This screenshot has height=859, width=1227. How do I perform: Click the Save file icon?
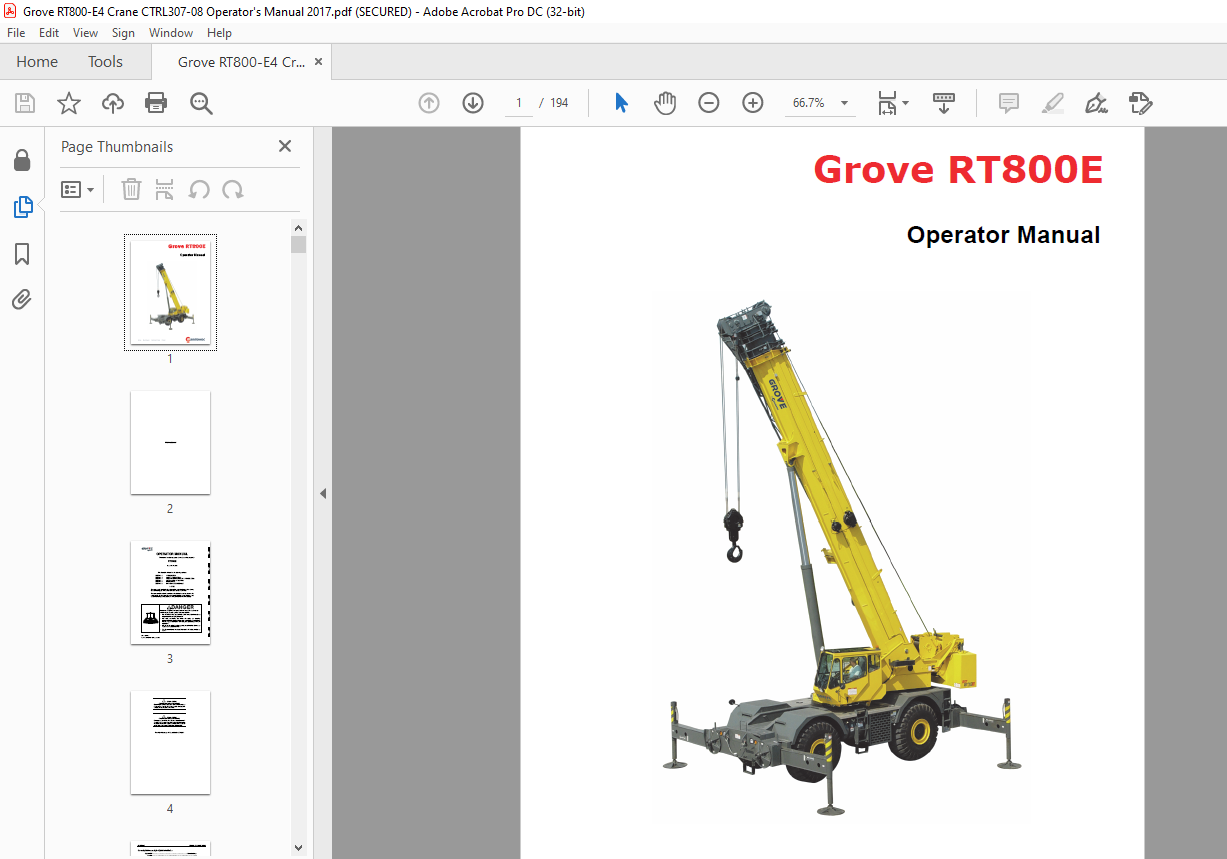coord(25,103)
